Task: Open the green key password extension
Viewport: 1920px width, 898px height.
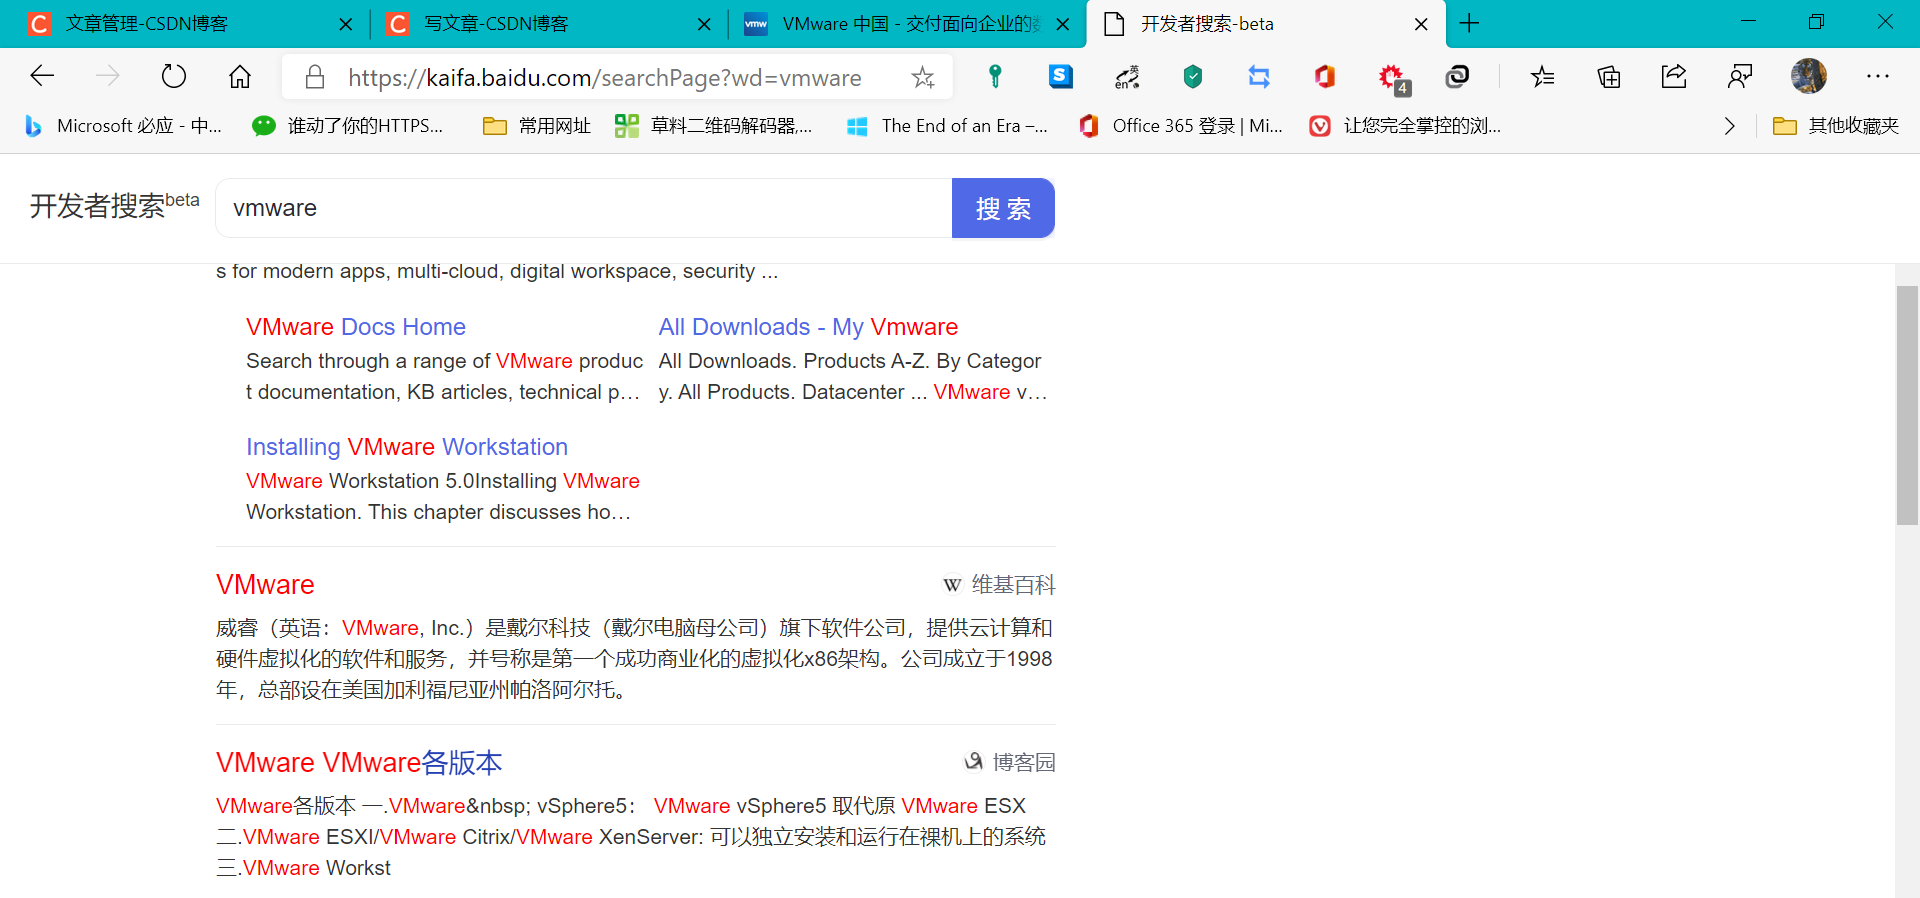Action: (x=995, y=76)
